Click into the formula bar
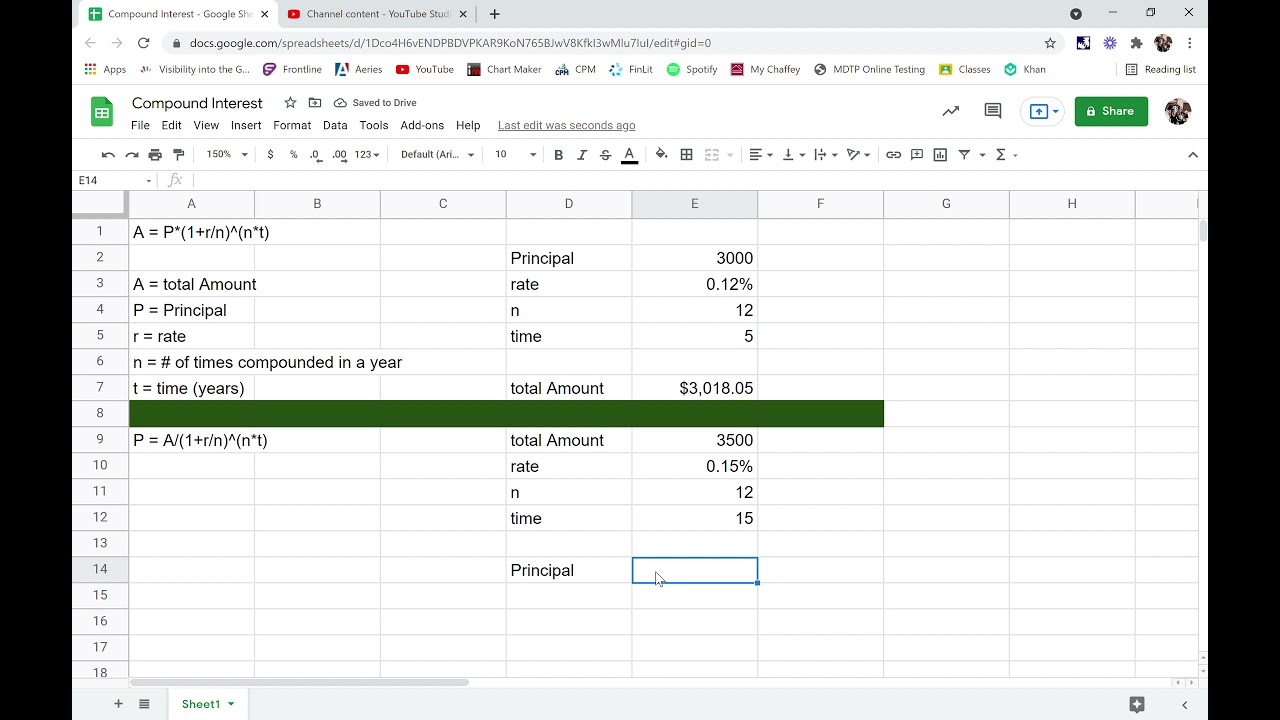Viewport: 1280px width, 720px height. [x=695, y=180]
